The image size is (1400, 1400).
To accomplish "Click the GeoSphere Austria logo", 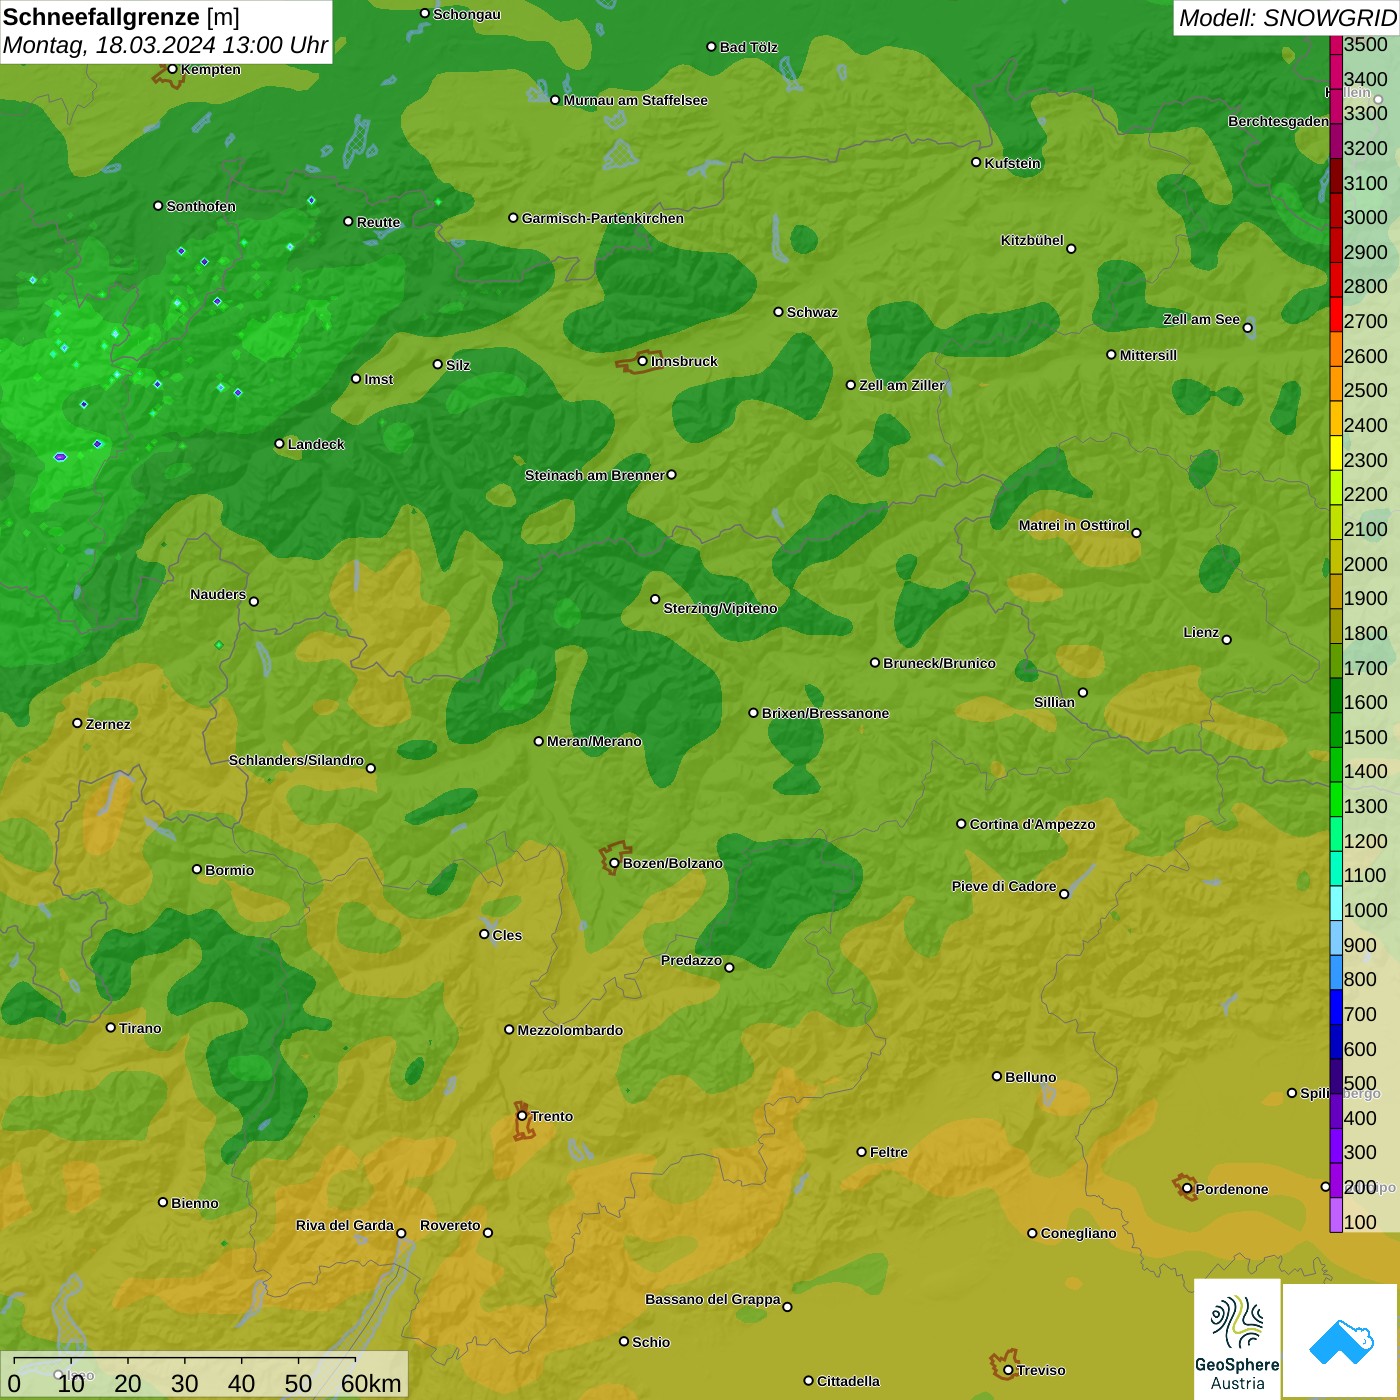I will tap(1237, 1338).
